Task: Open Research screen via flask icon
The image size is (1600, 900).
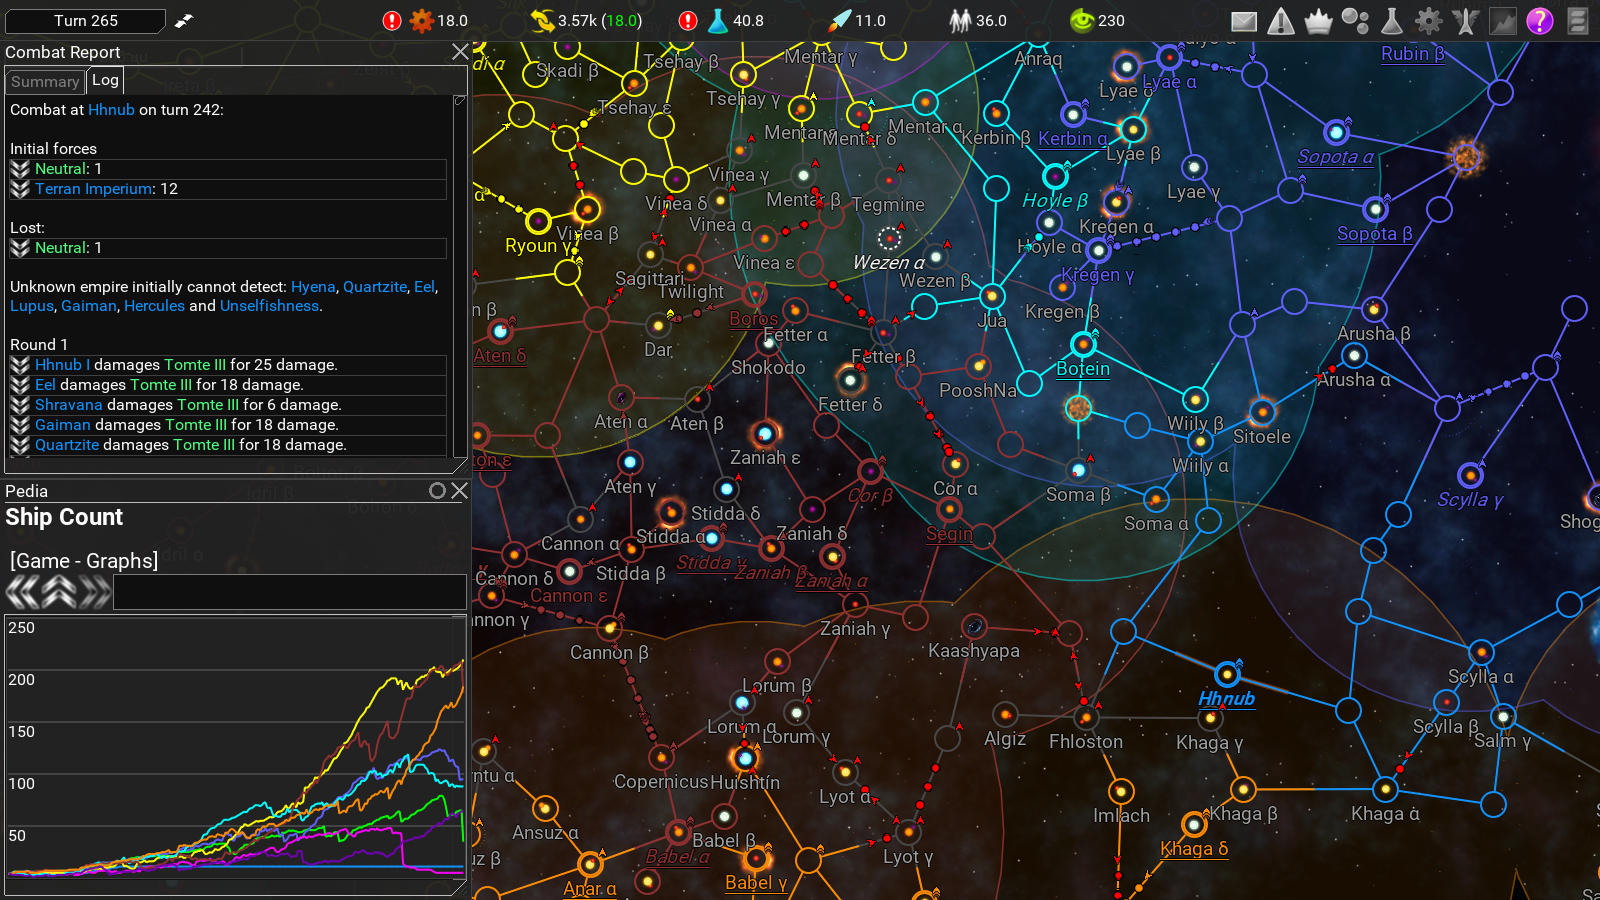Action: 1392,21
